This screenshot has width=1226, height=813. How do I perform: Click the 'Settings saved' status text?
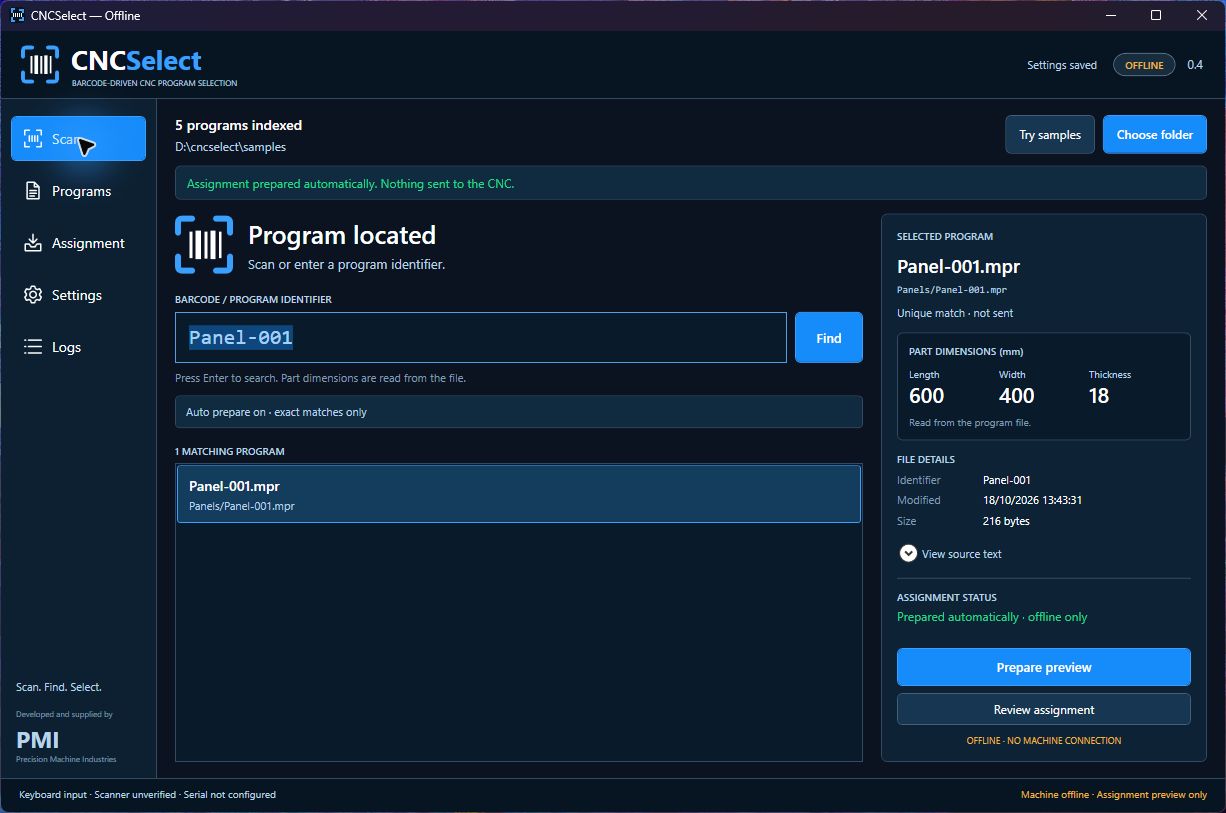click(1062, 65)
